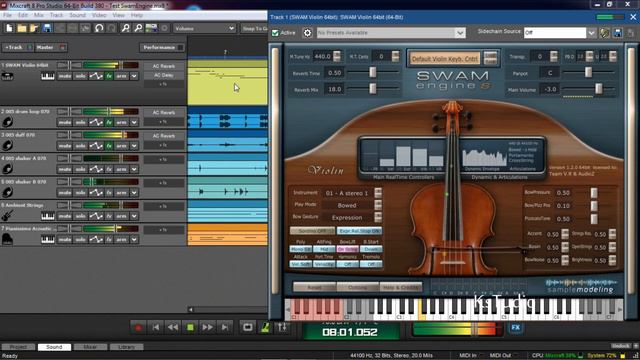The image size is (640, 360).
Task: Expand the SWAM Violin track options arrow
Action: (x=134, y=76)
